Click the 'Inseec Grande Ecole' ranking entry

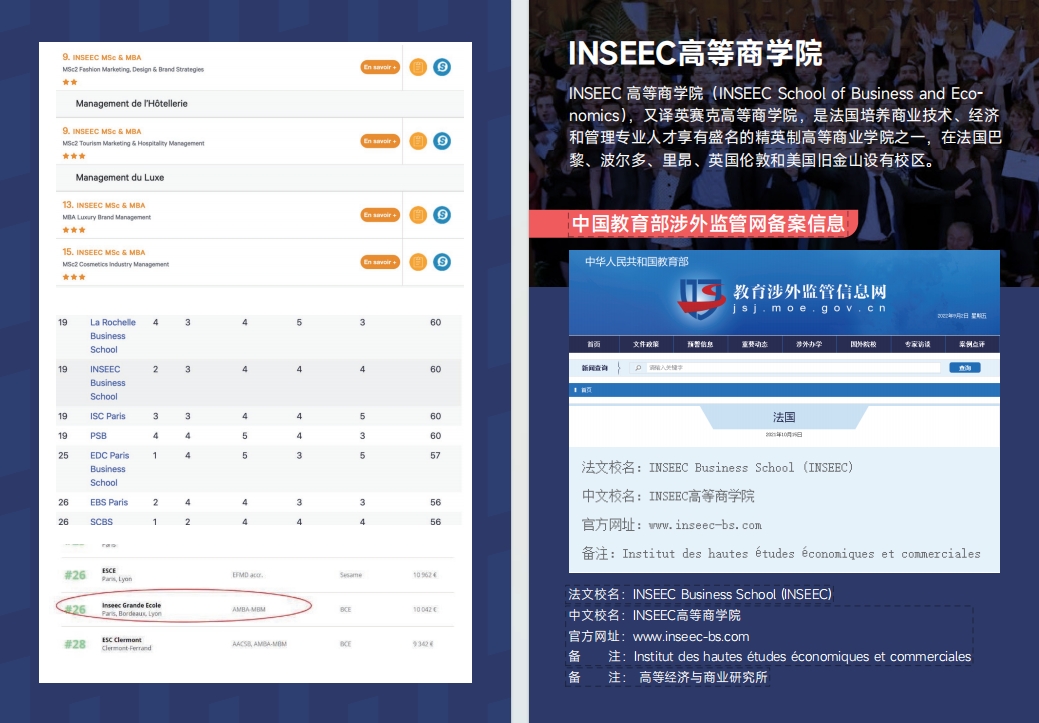[131, 605]
